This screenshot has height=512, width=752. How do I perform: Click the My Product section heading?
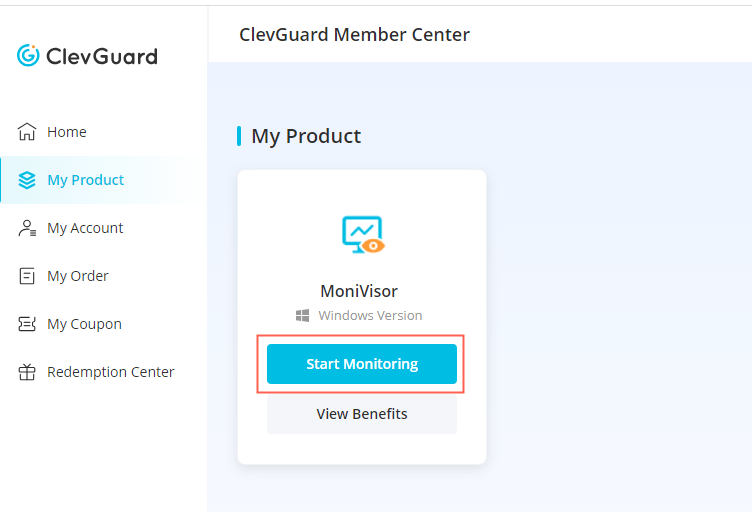[x=306, y=136]
